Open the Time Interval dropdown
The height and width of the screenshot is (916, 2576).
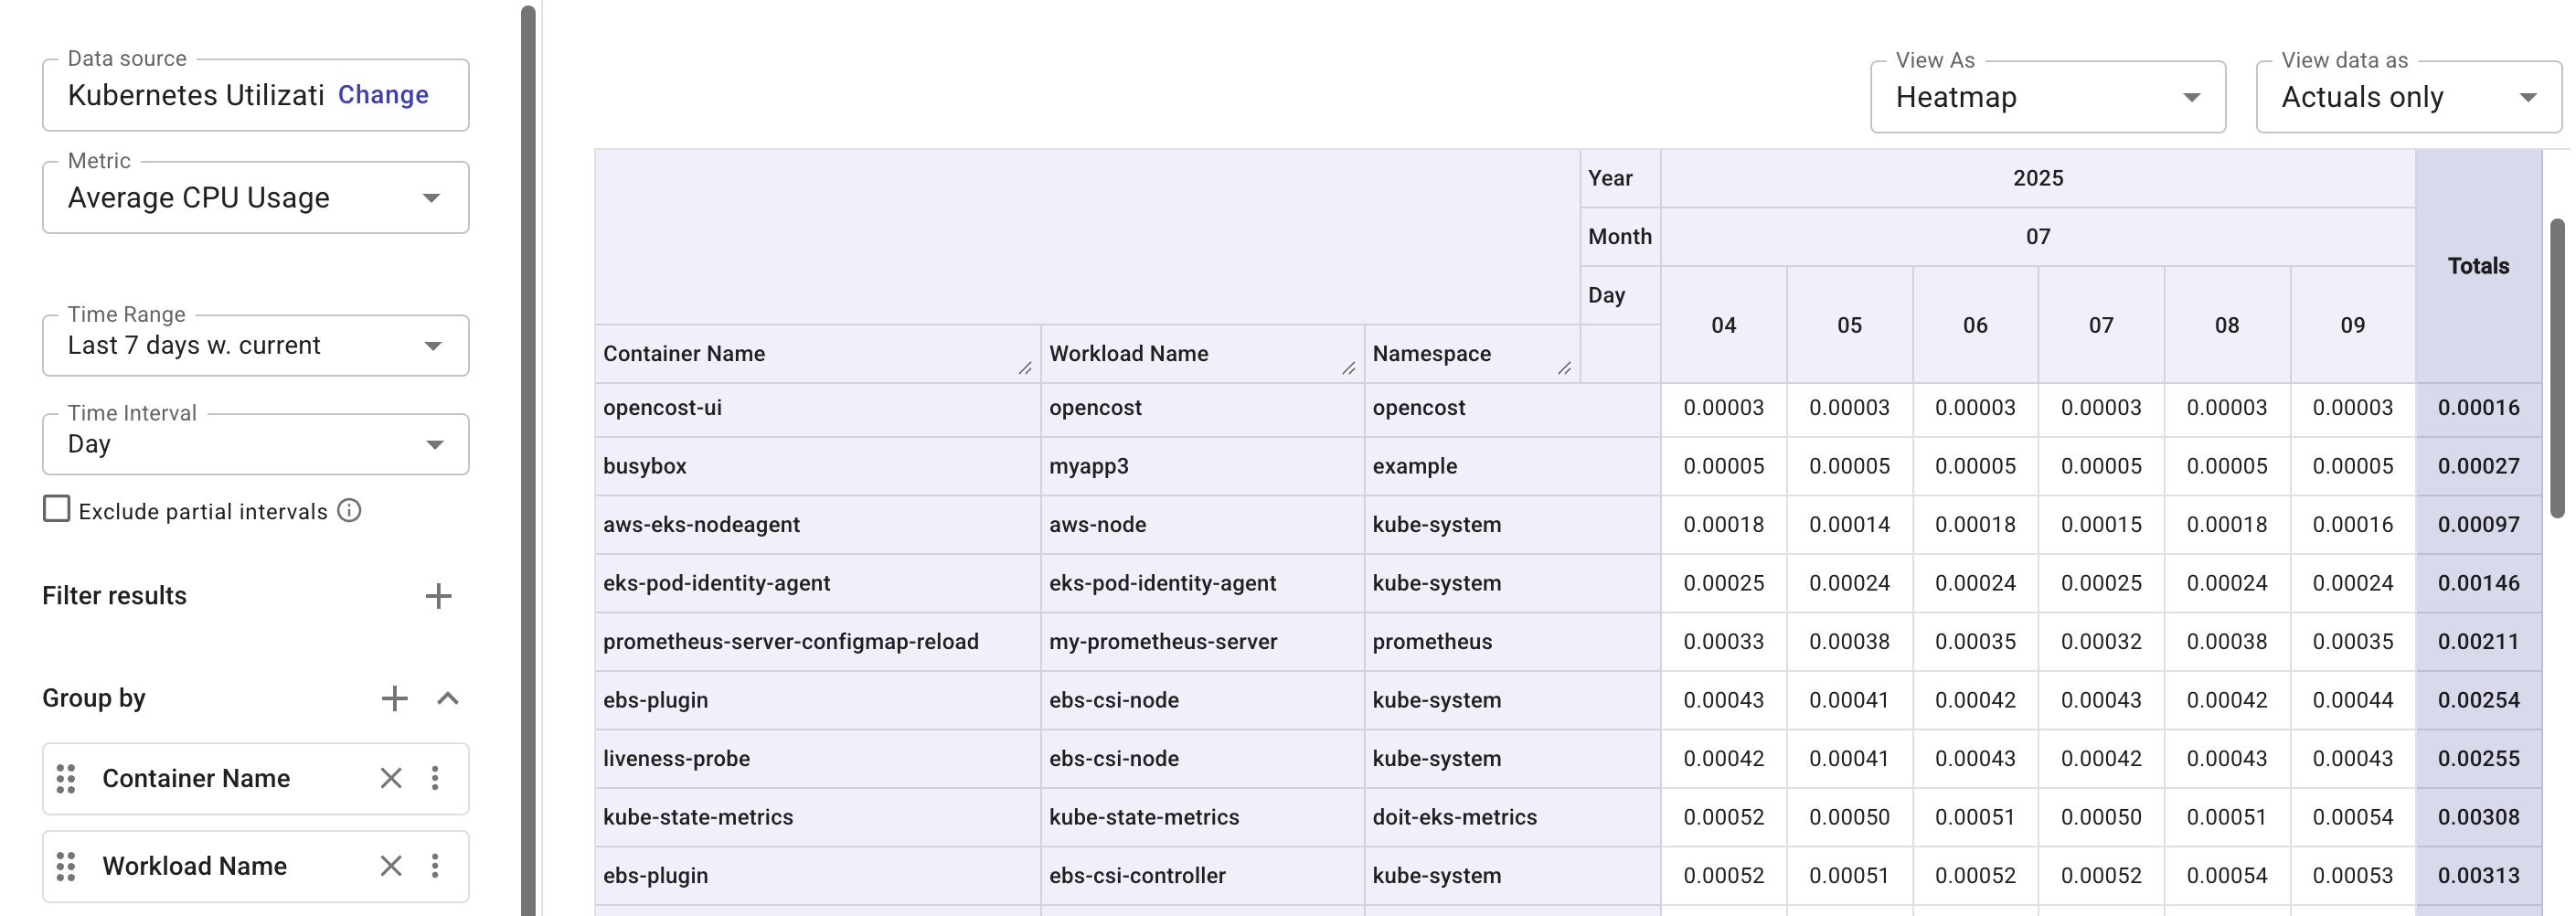point(433,443)
